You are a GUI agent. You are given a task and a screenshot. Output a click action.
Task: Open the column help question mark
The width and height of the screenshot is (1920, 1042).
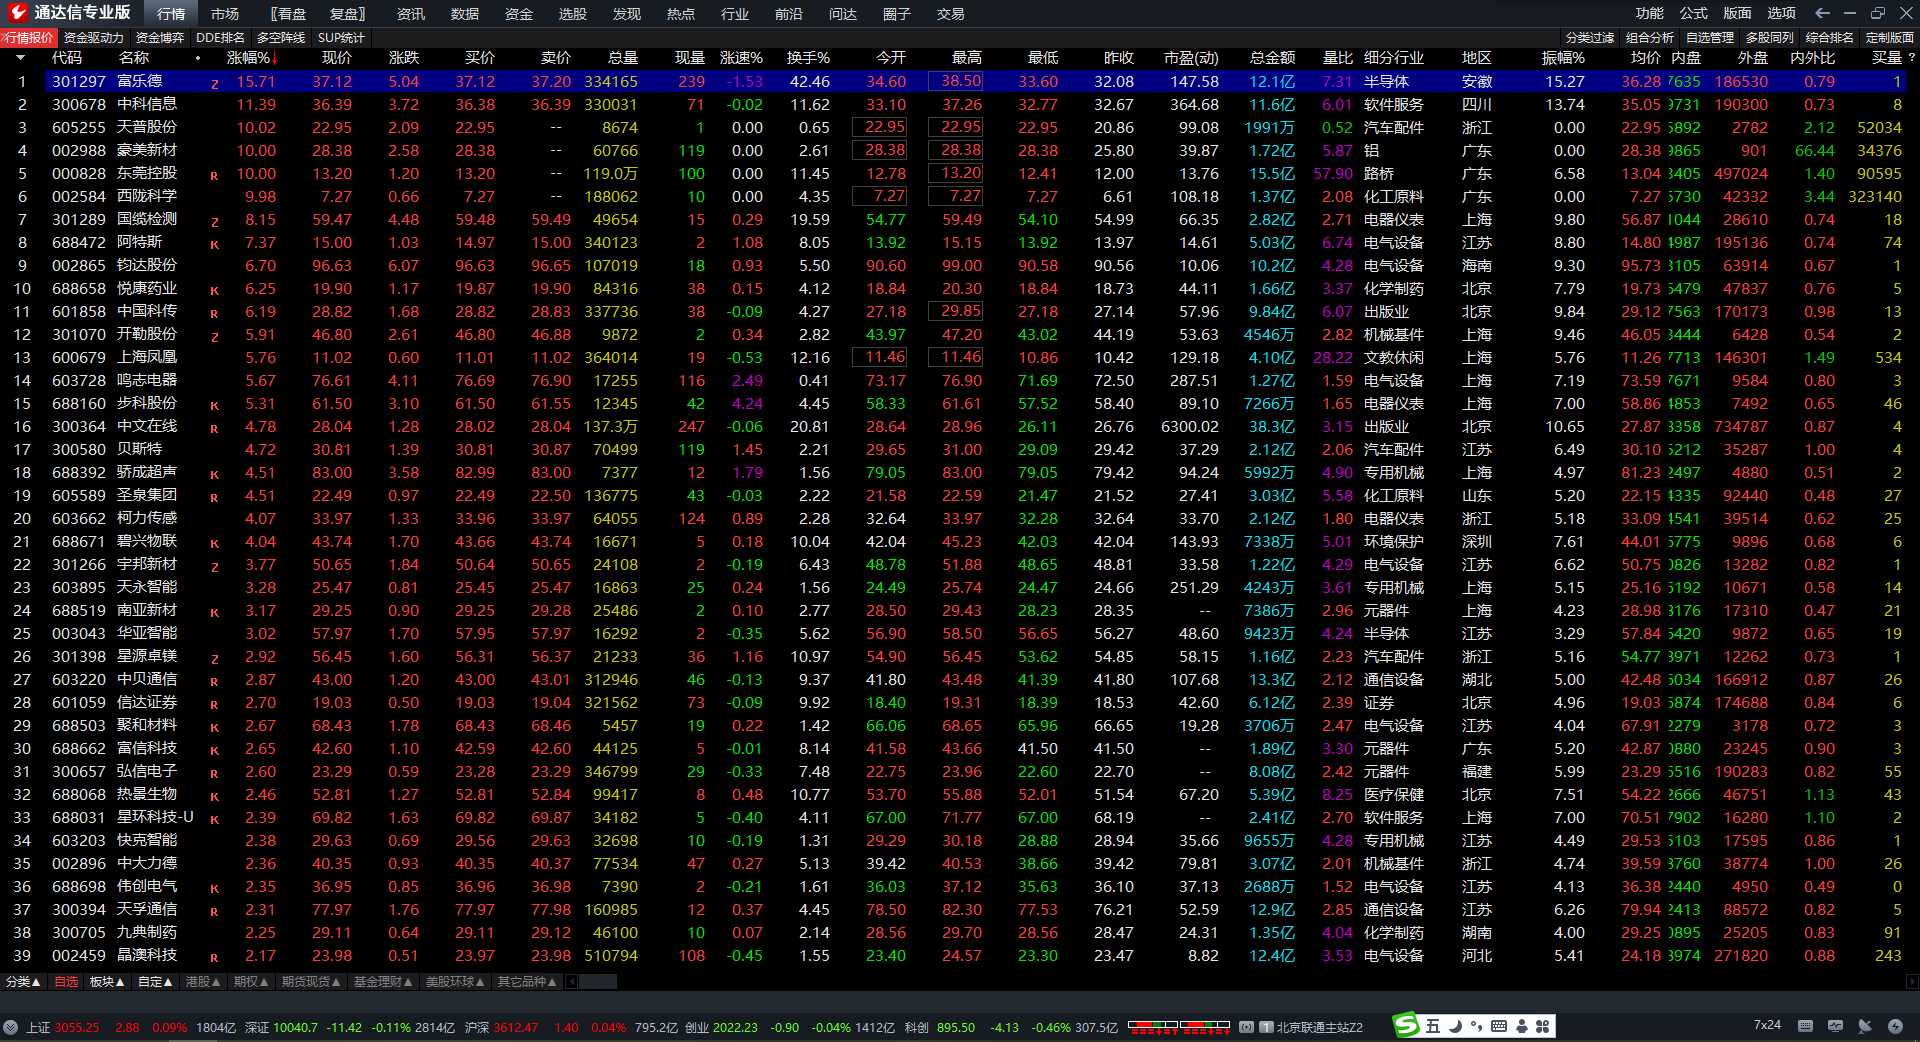(x=1912, y=58)
